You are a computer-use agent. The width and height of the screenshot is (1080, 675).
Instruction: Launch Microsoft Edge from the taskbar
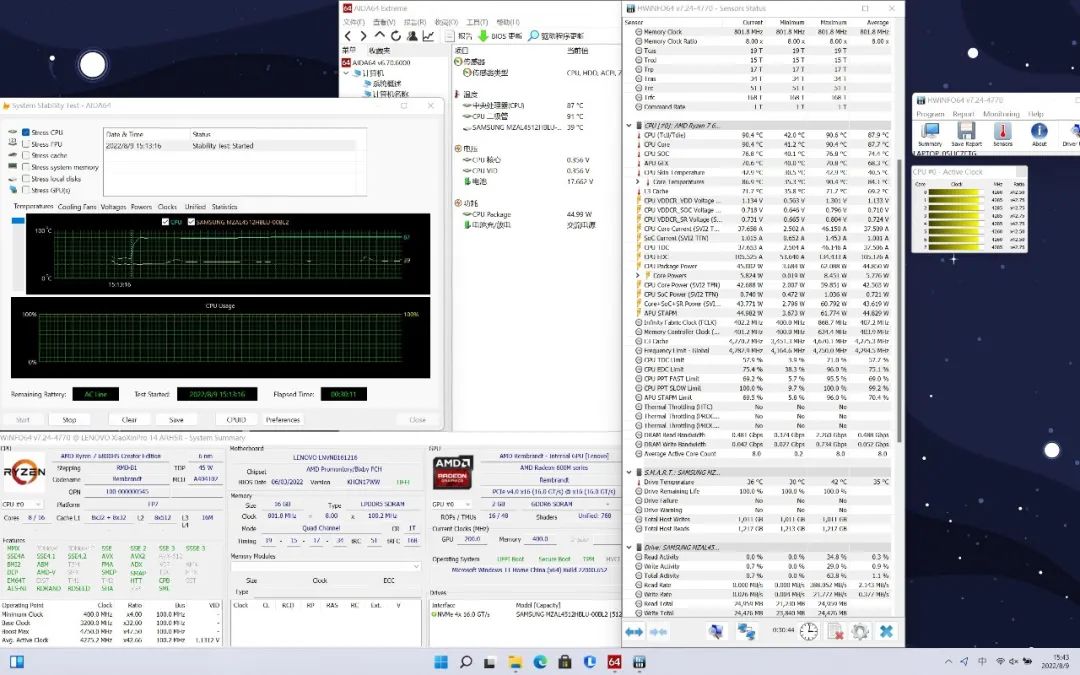(x=540, y=662)
